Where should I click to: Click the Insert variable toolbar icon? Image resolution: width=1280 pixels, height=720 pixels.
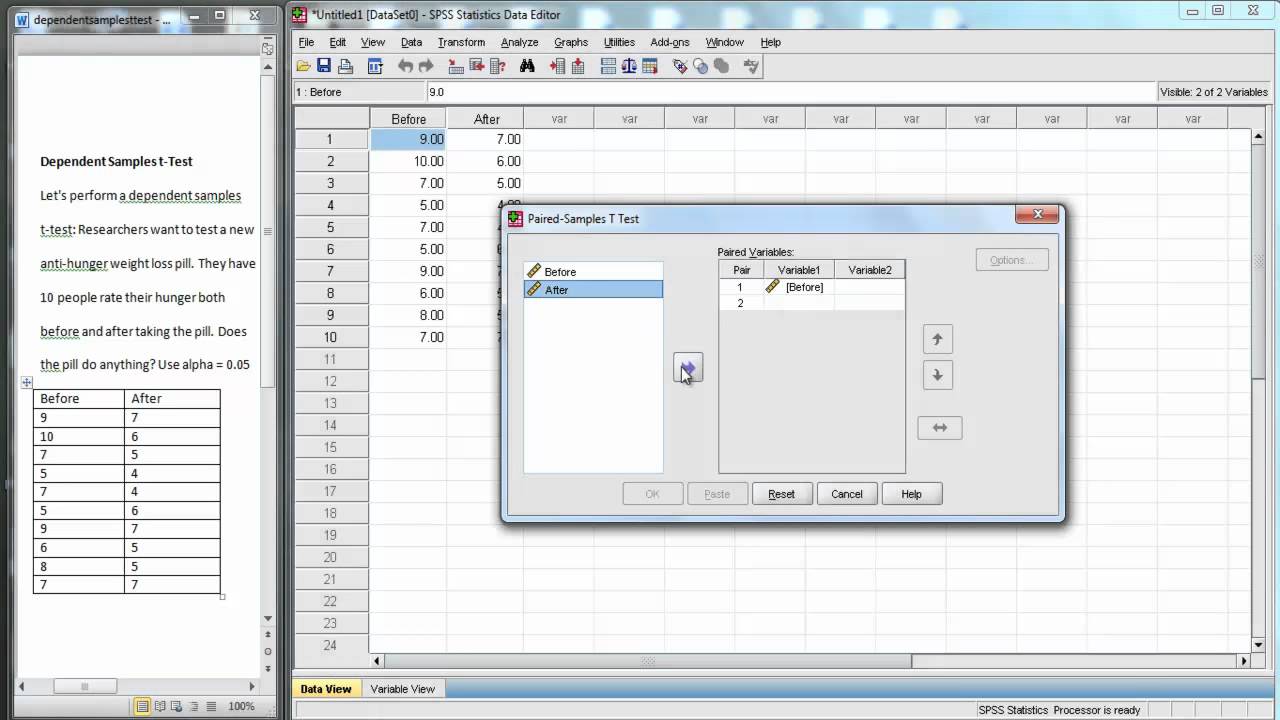[x=578, y=66]
